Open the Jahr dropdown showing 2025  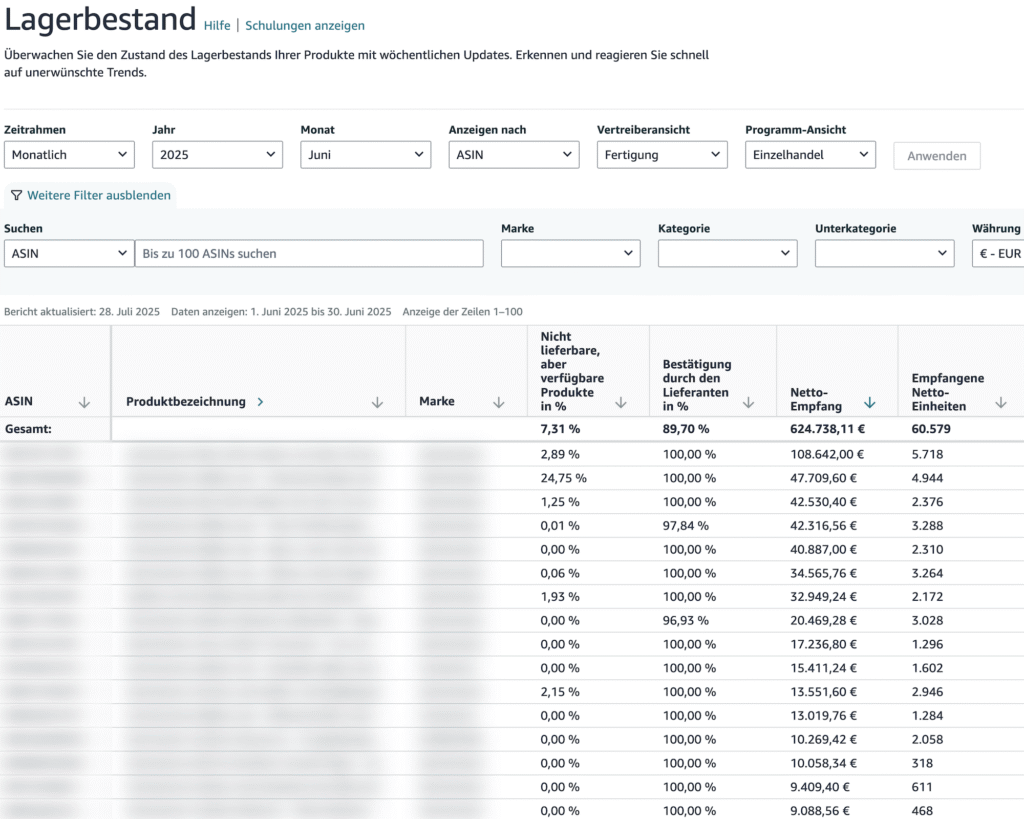point(217,155)
